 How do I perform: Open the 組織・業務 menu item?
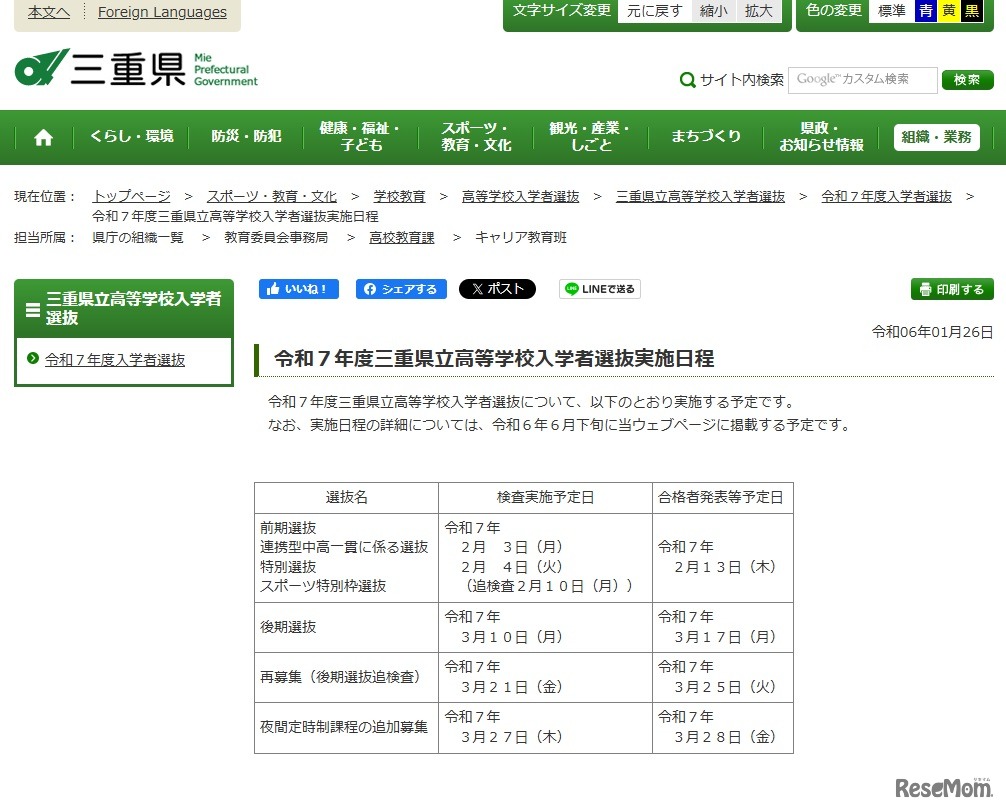click(935, 137)
